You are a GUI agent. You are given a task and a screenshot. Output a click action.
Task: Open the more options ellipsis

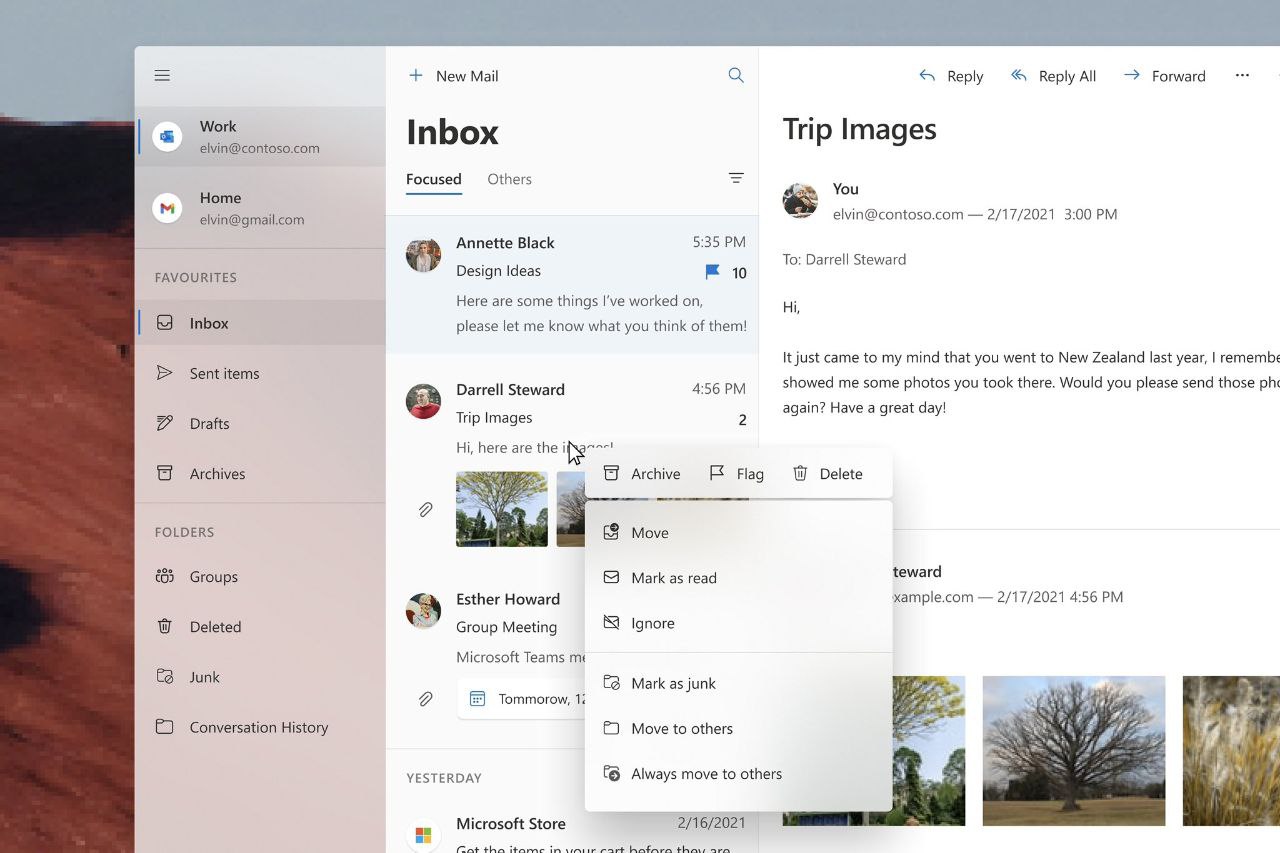(x=1242, y=76)
